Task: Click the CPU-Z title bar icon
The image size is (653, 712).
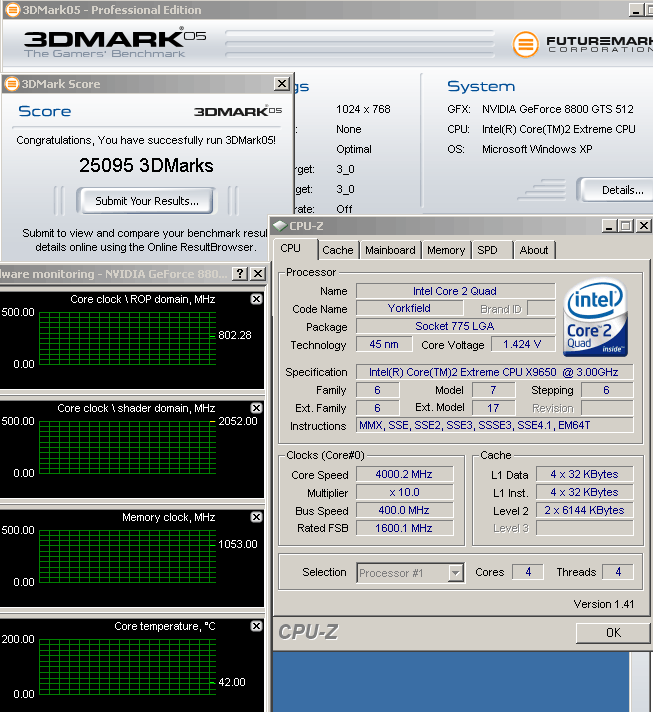Action: (280, 227)
